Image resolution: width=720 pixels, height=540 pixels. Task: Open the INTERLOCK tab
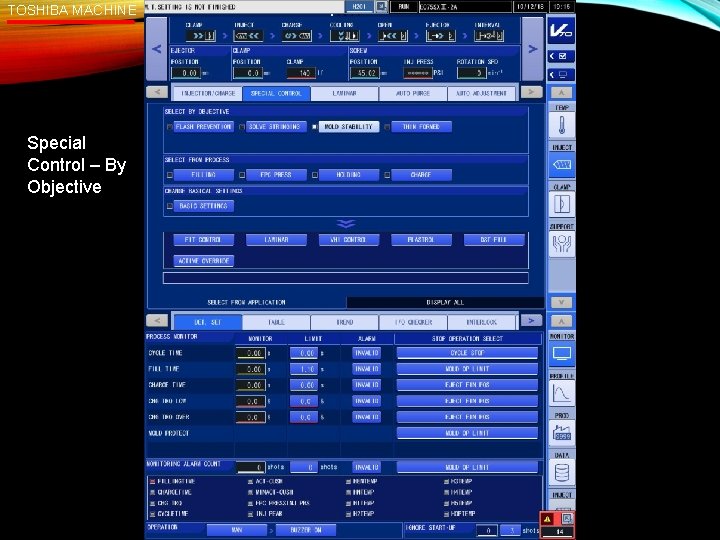[x=481, y=322]
